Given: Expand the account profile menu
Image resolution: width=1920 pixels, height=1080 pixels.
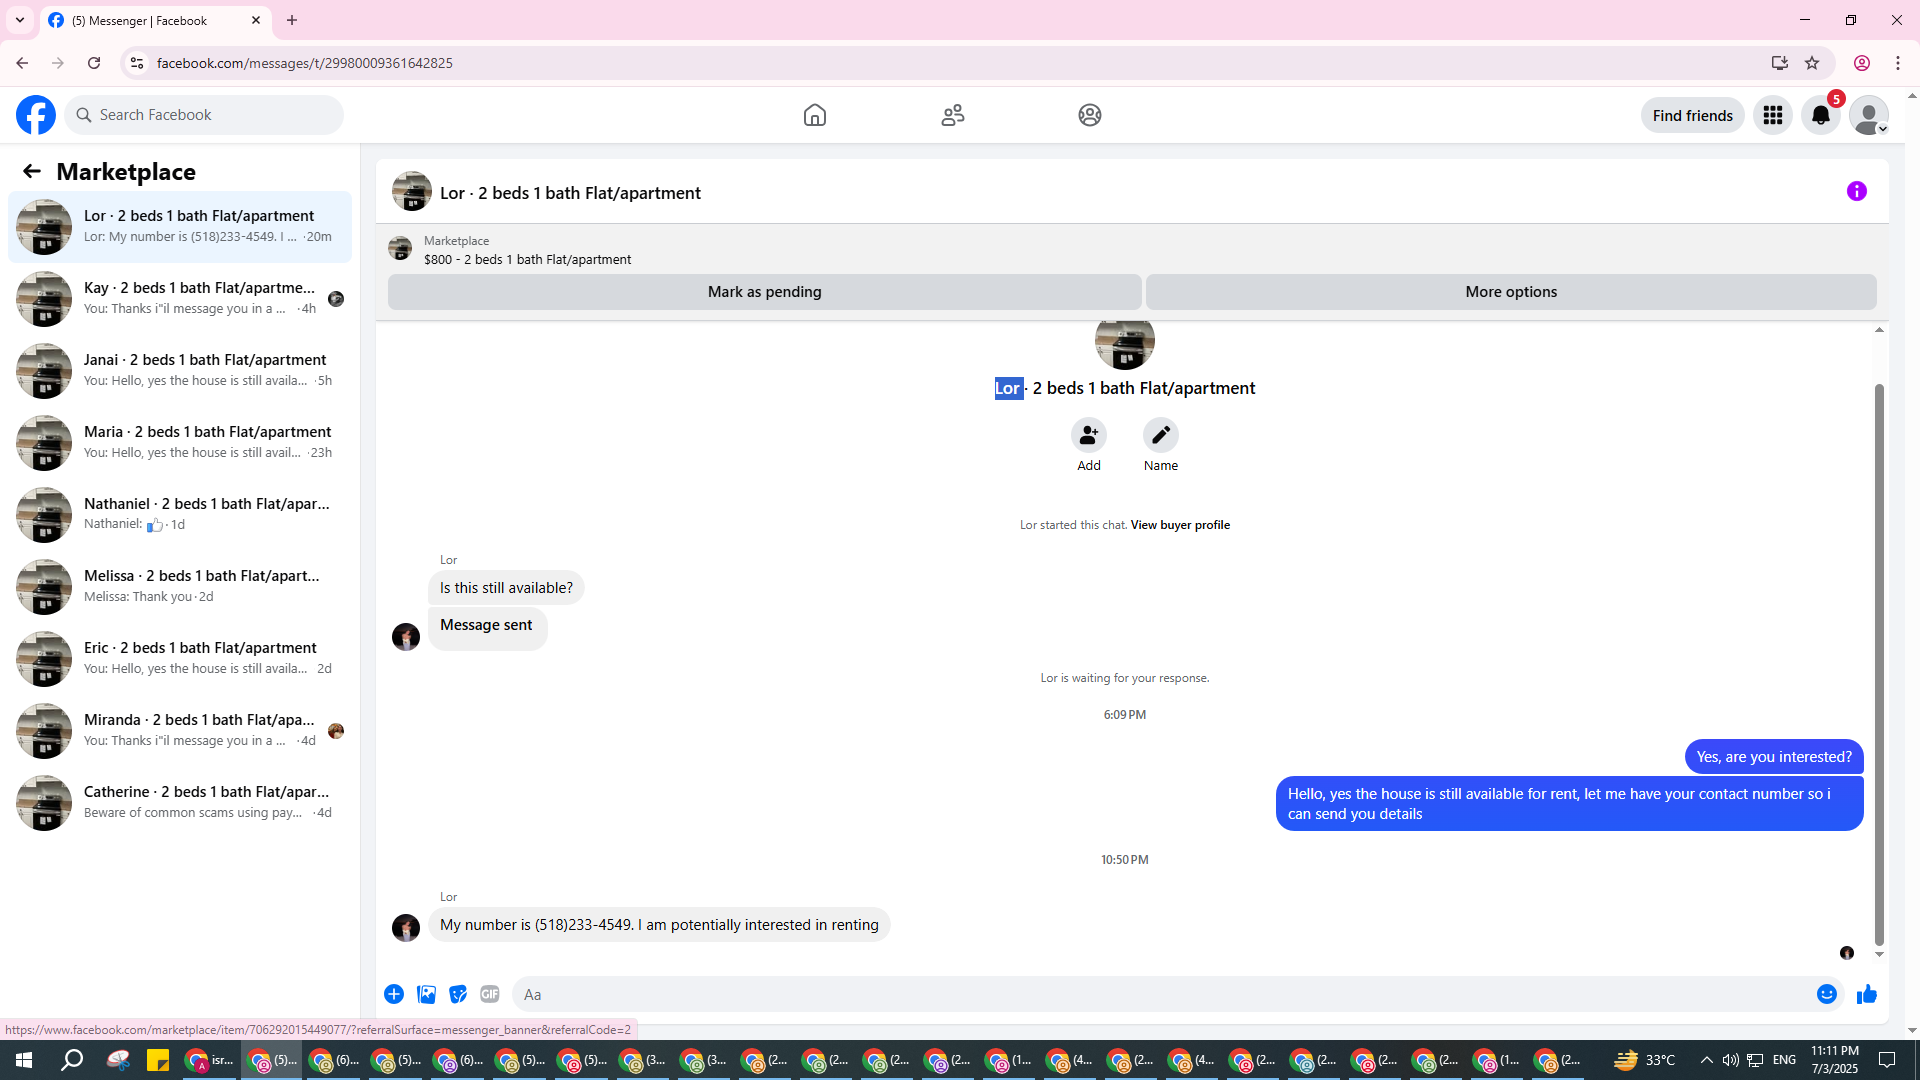Looking at the screenshot, I should point(1868,115).
